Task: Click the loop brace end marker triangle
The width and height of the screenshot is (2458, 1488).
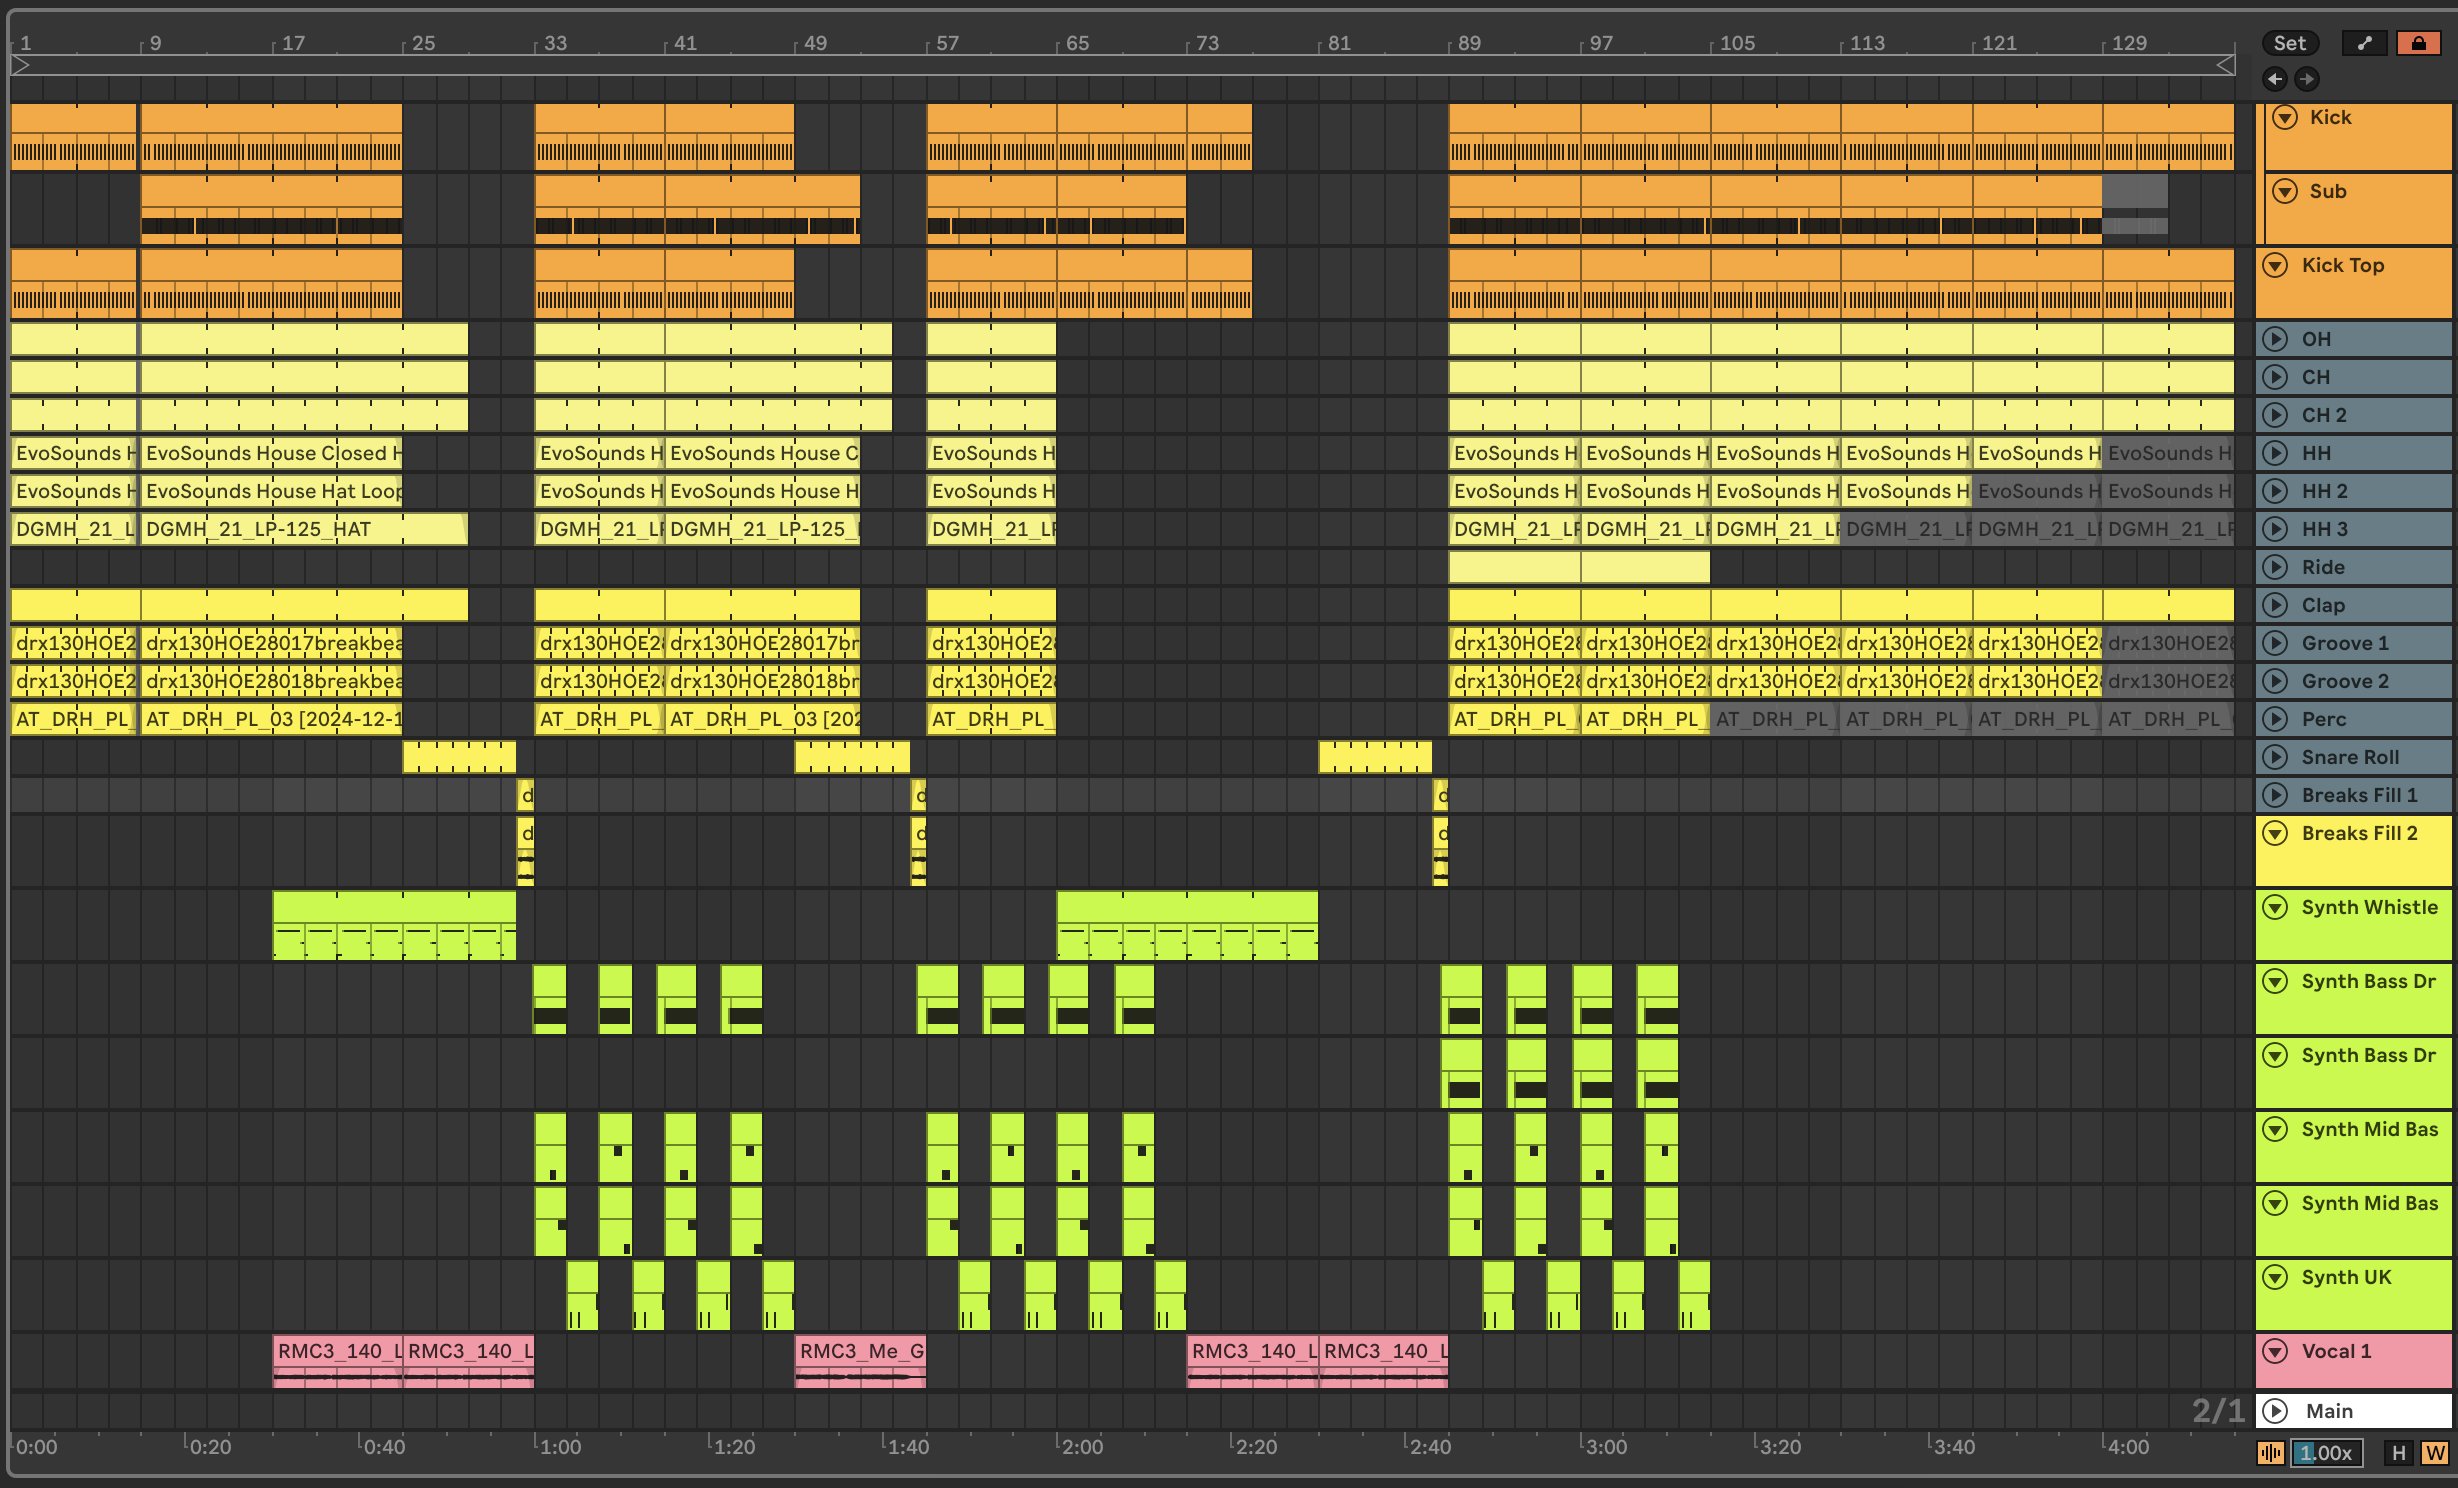Action: click(2226, 65)
